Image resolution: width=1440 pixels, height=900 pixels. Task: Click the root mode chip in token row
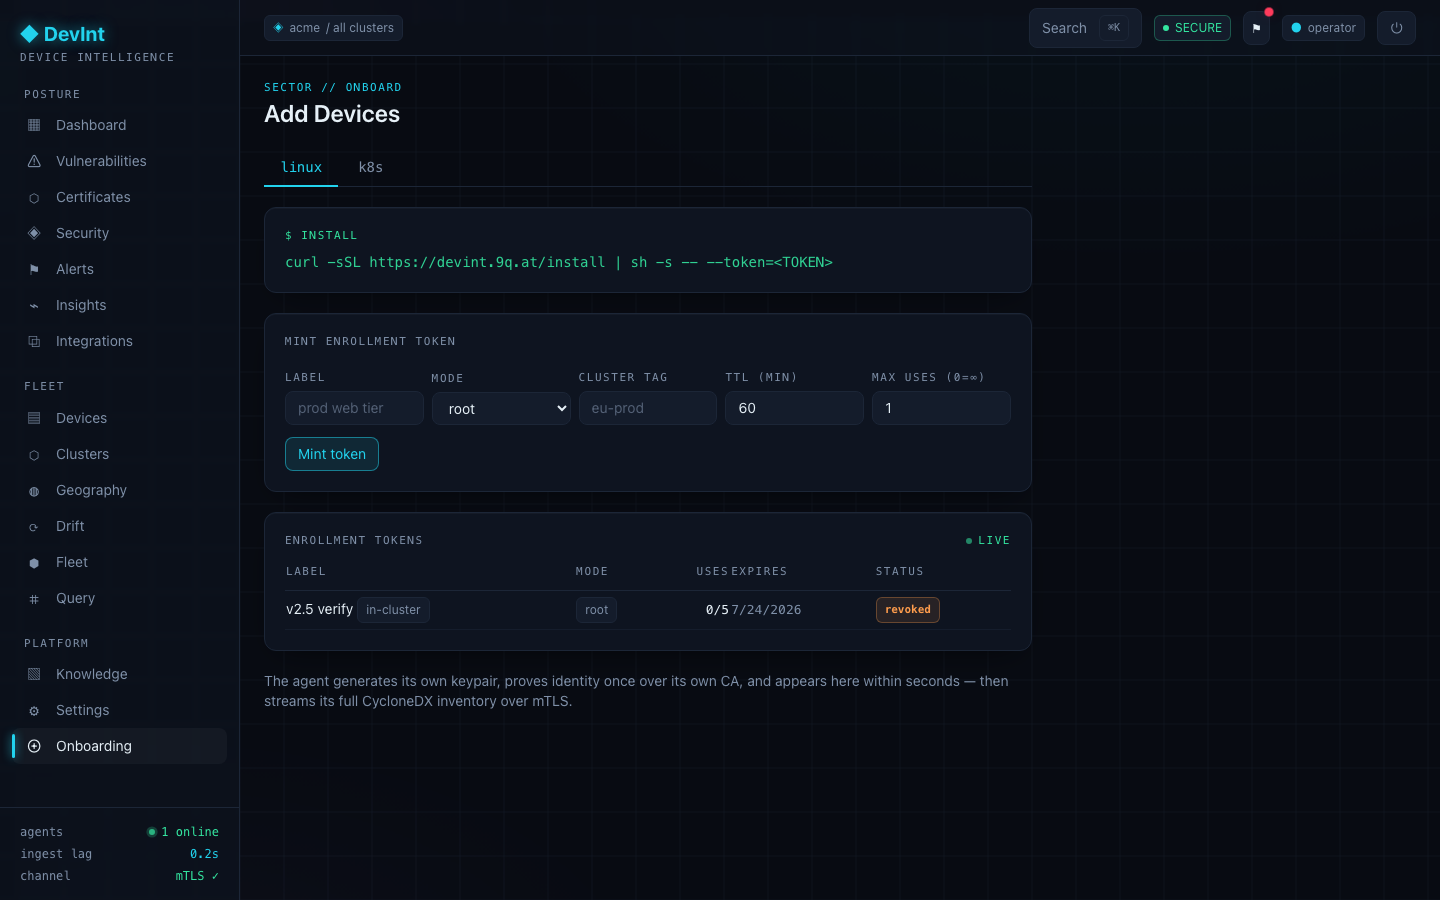[596, 610]
